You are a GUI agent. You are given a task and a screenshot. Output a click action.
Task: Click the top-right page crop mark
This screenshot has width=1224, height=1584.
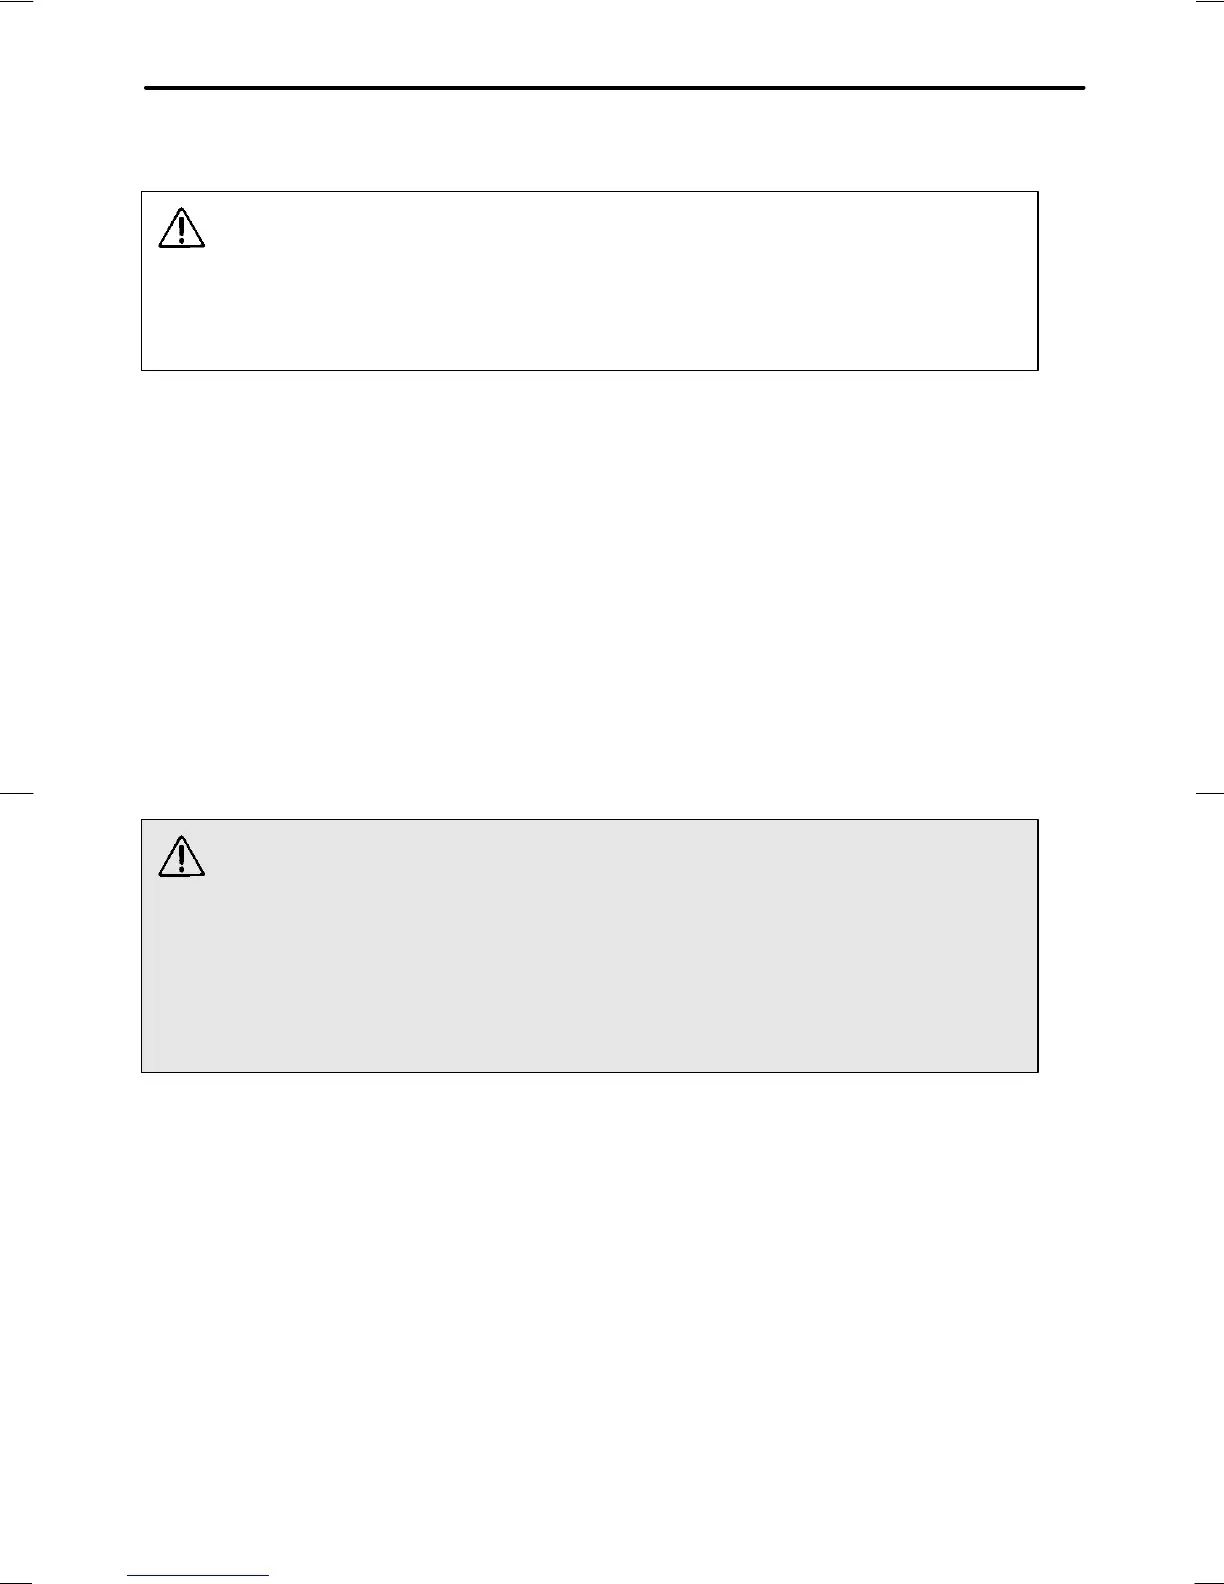tap(1209, 2)
